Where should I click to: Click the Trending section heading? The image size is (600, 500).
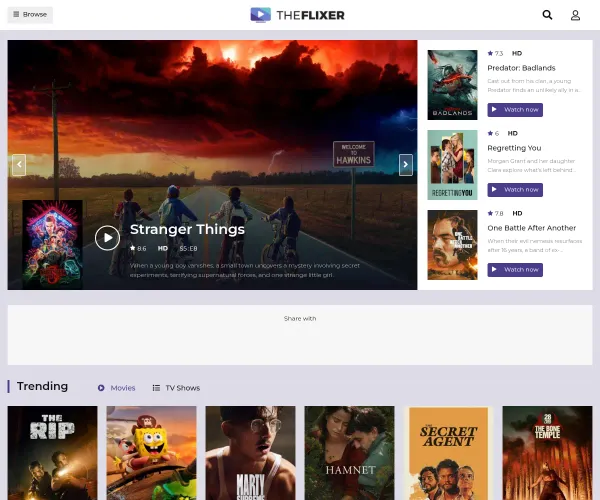(x=42, y=386)
